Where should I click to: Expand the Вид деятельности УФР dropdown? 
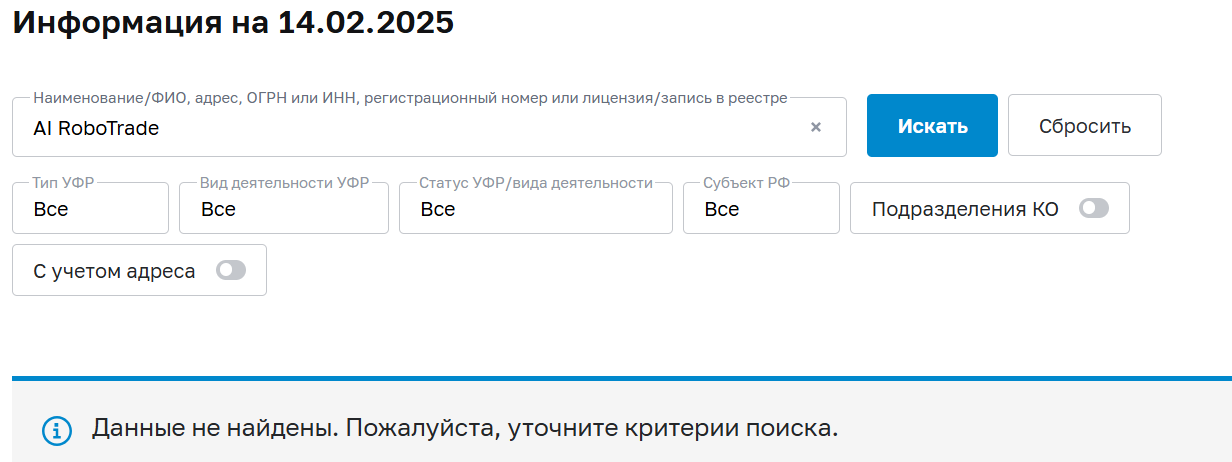pyautogui.click(x=284, y=209)
